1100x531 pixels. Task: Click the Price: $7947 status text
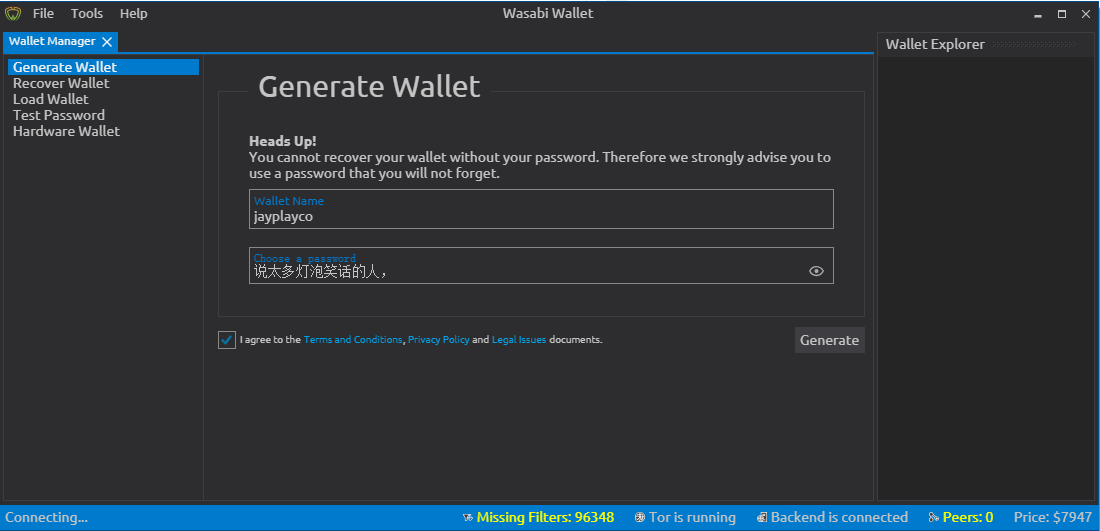coord(1053,518)
